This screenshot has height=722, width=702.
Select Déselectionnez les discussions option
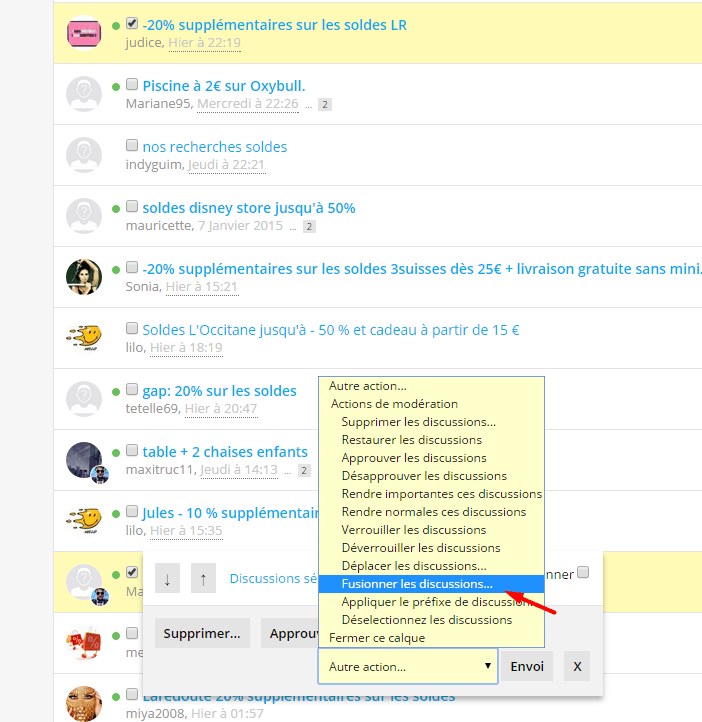tap(431, 620)
